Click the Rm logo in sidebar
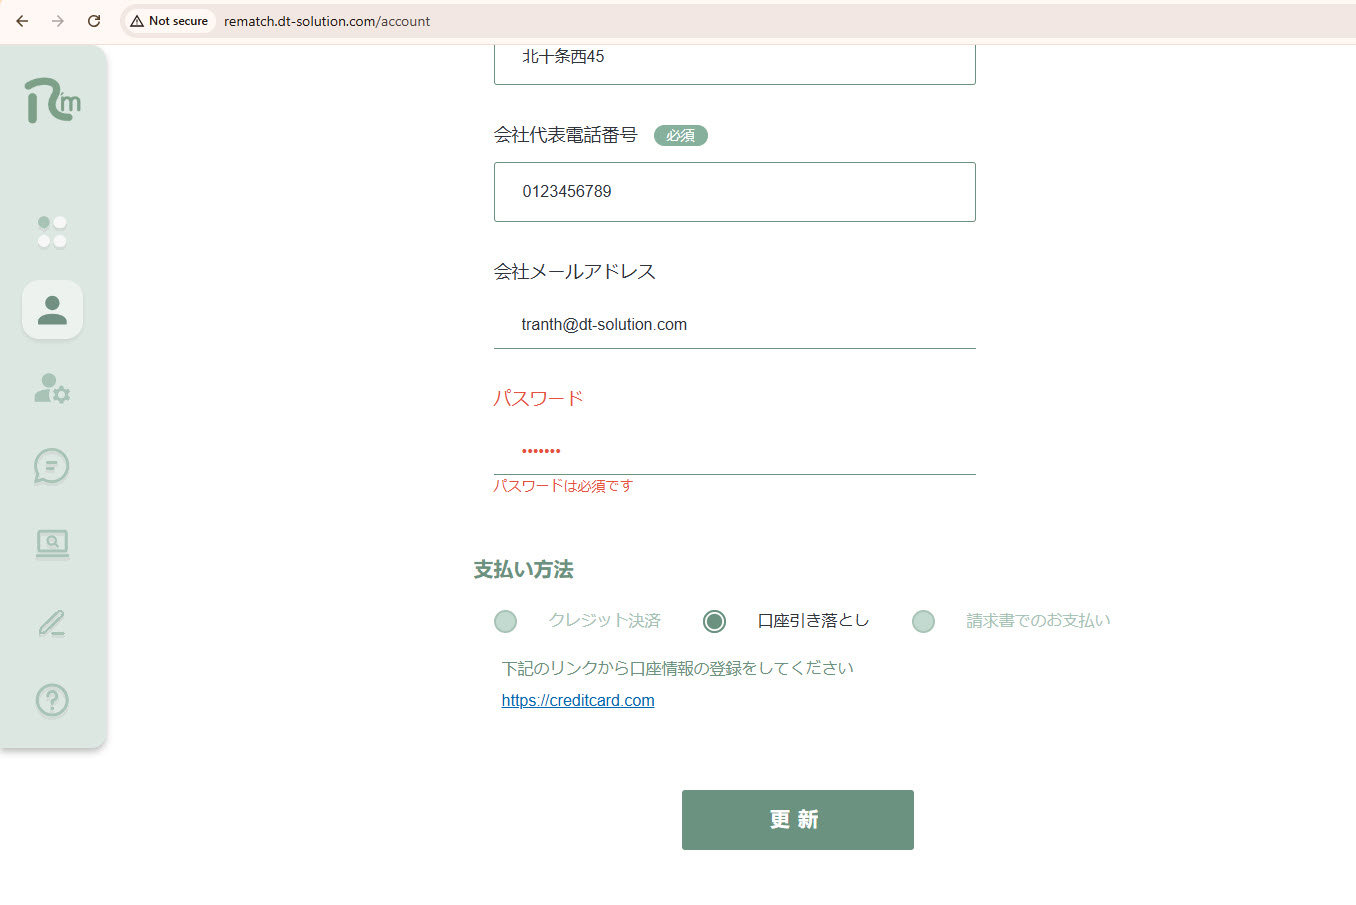The width and height of the screenshot is (1356, 905). point(52,101)
